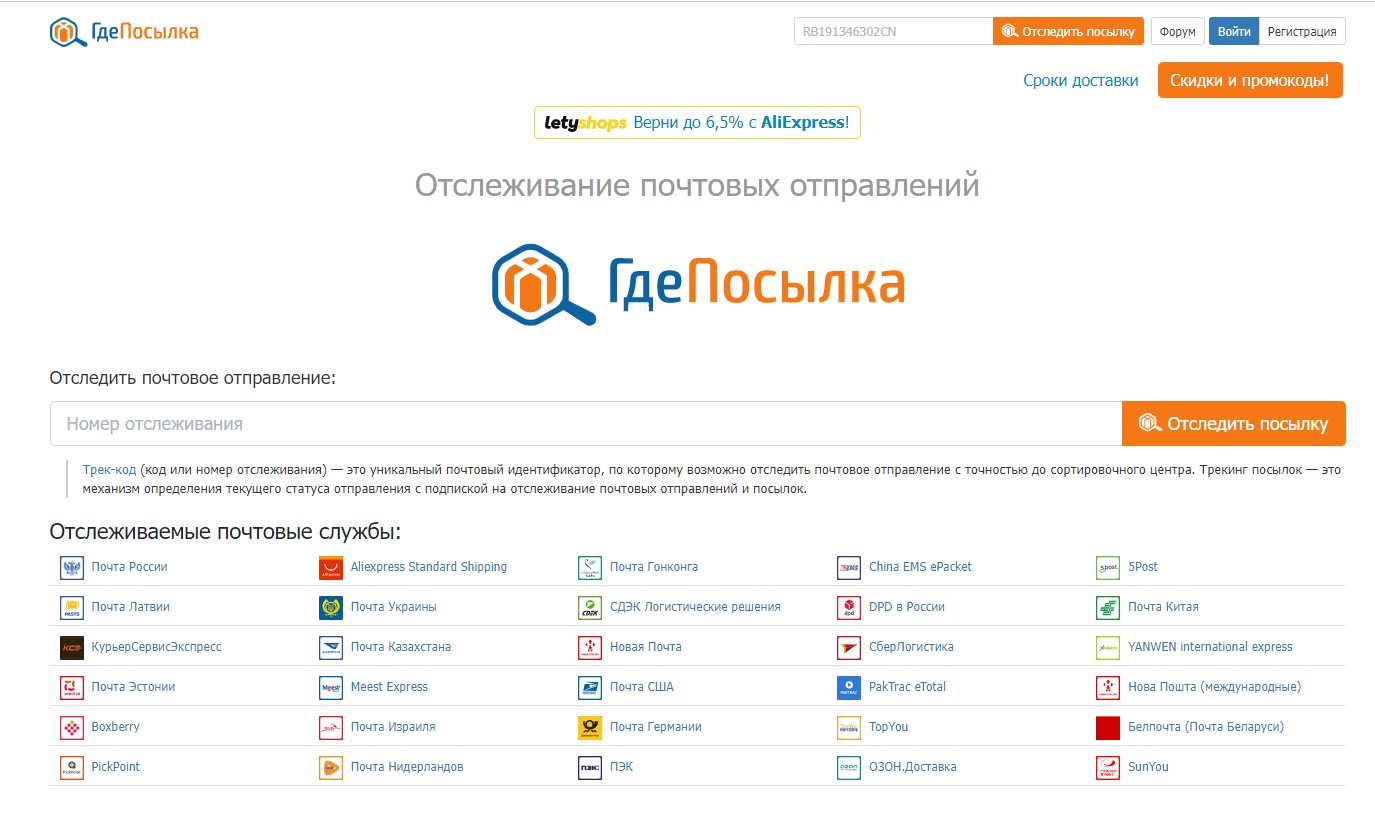Open the Почта Китая link
This screenshot has height=816, width=1375.
[1163, 607]
